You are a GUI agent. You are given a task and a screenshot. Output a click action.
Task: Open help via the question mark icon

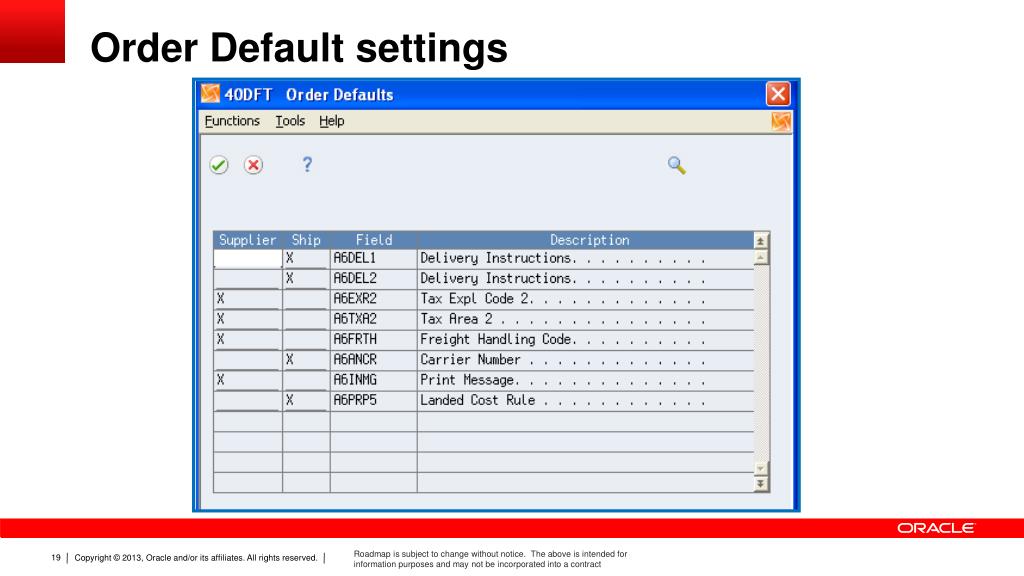click(307, 165)
